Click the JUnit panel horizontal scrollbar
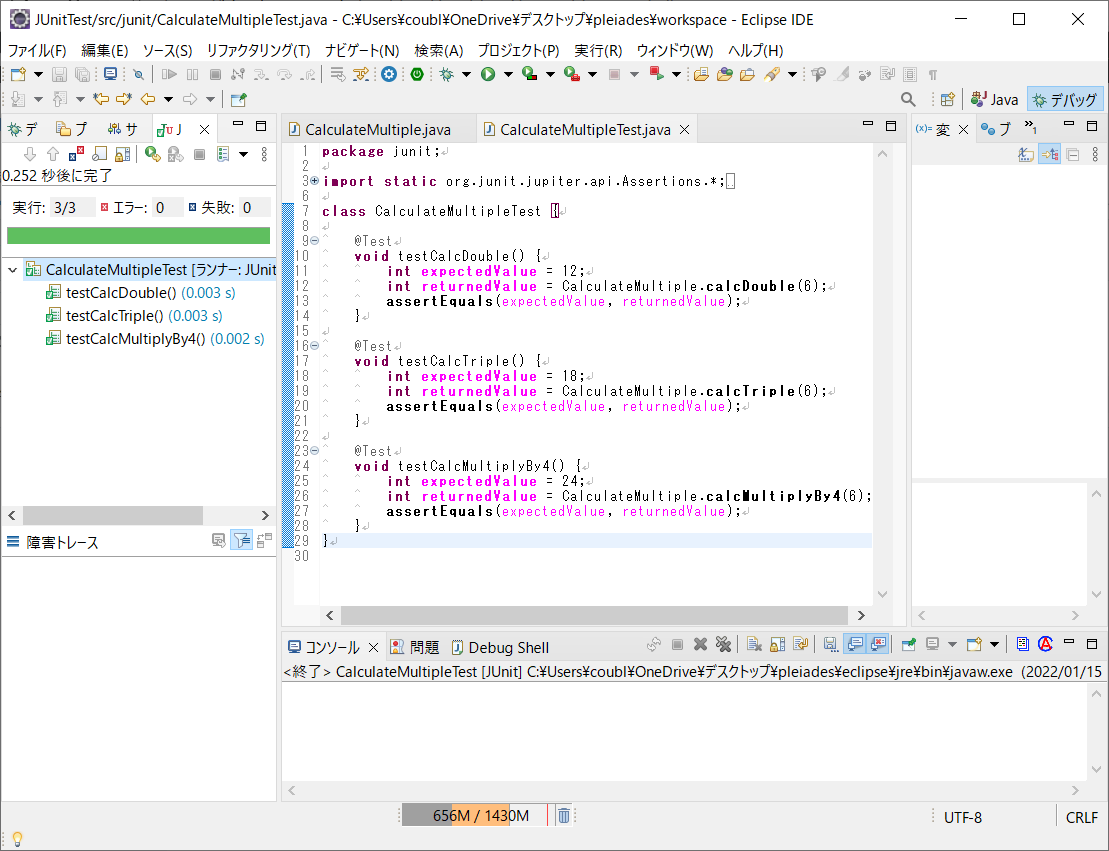The image size is (1109, 851). coord(113,515)
